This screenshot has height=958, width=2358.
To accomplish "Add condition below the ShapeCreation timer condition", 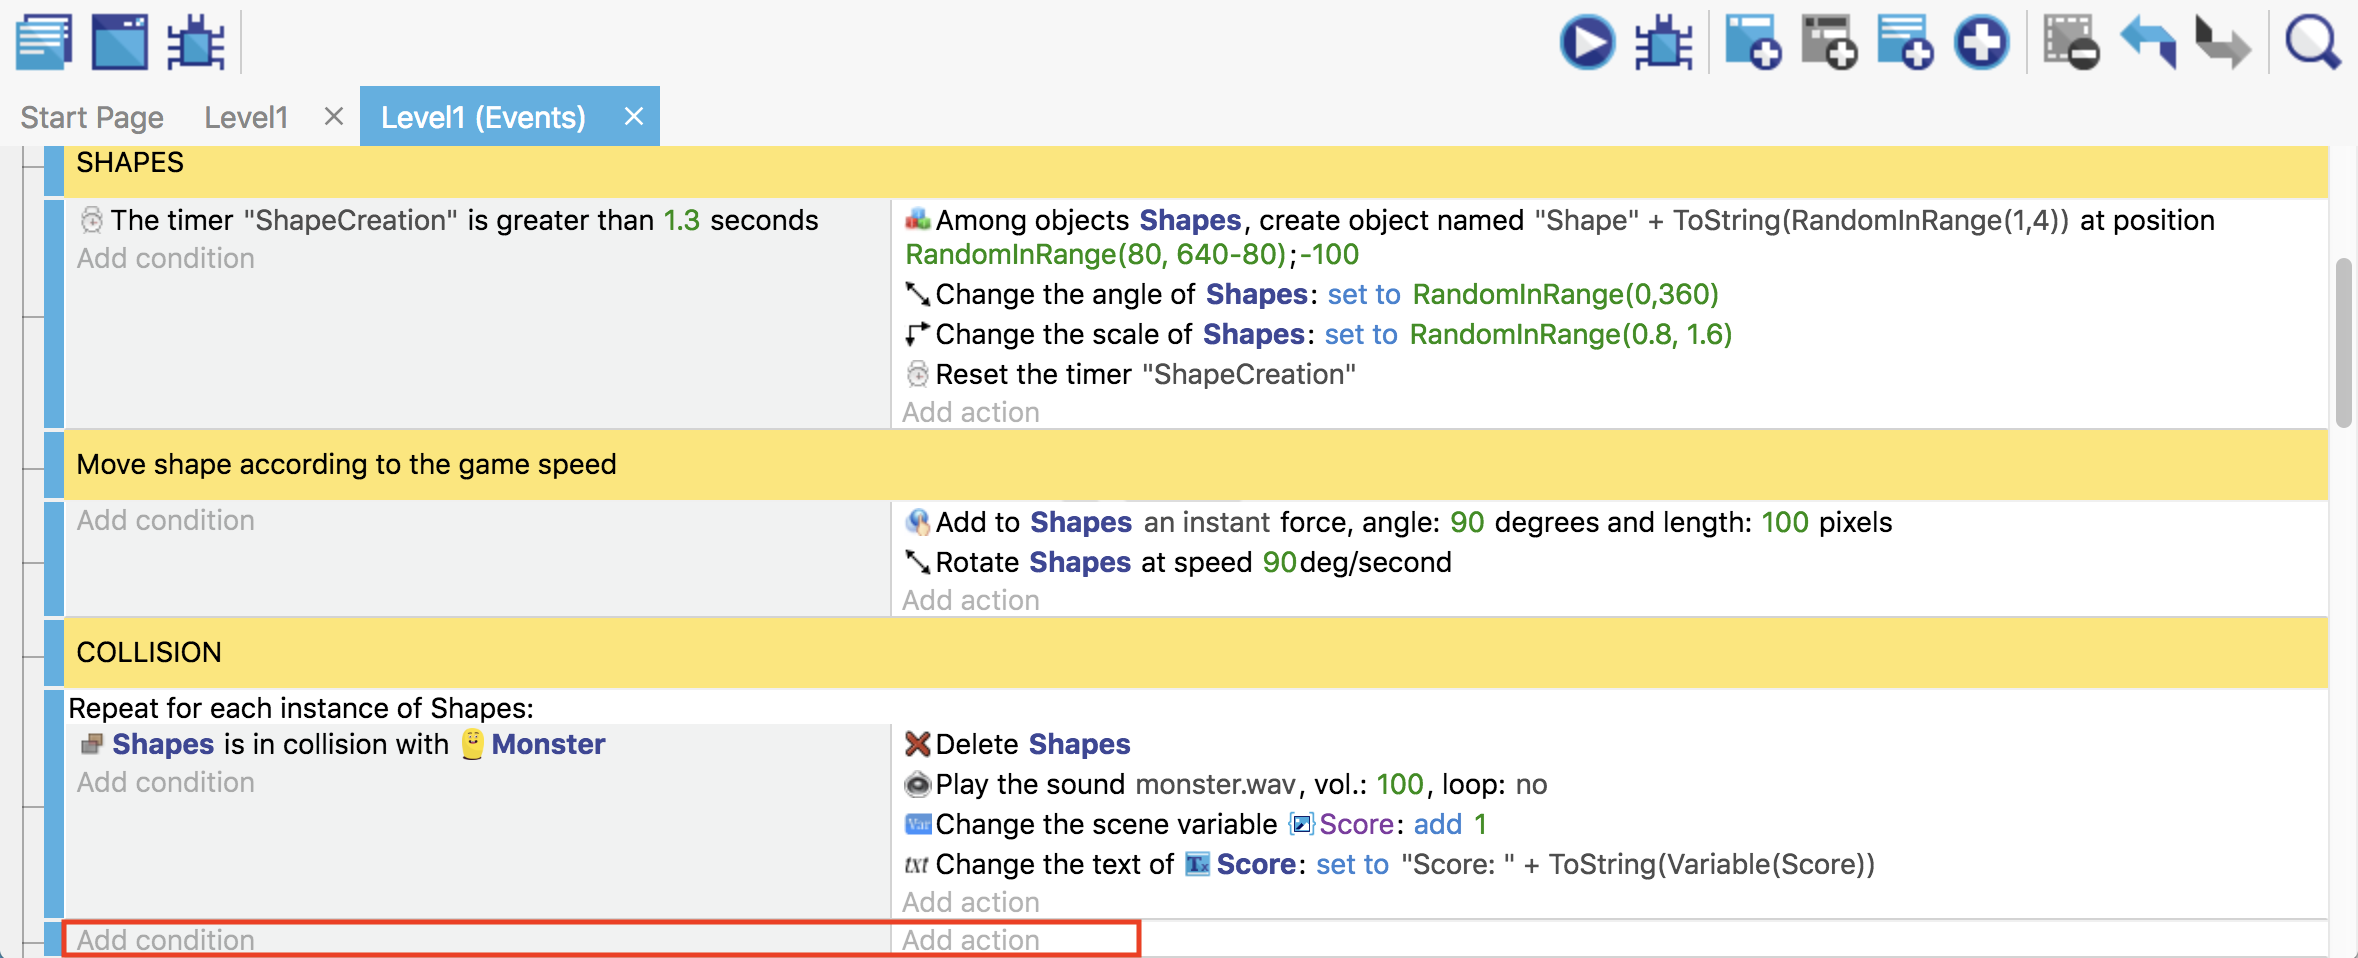I will (166, 258).
